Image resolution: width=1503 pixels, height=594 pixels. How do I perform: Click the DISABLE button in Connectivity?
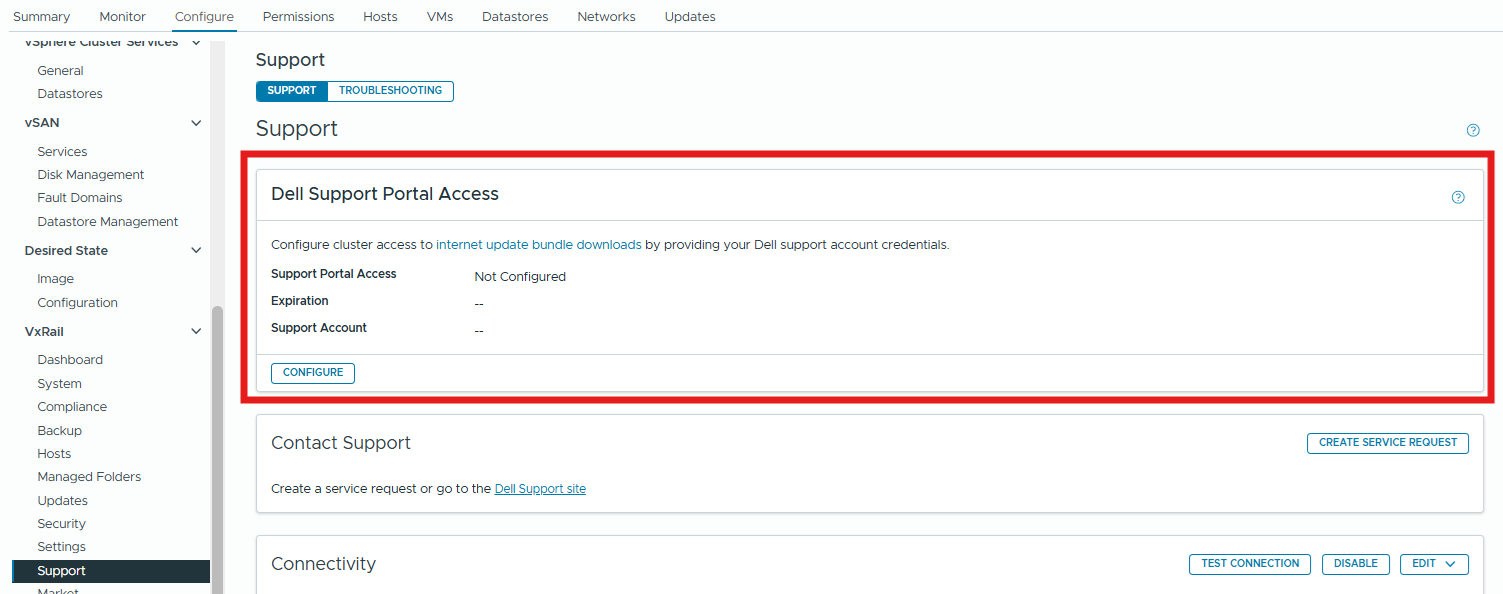(x=1356, y=564)
